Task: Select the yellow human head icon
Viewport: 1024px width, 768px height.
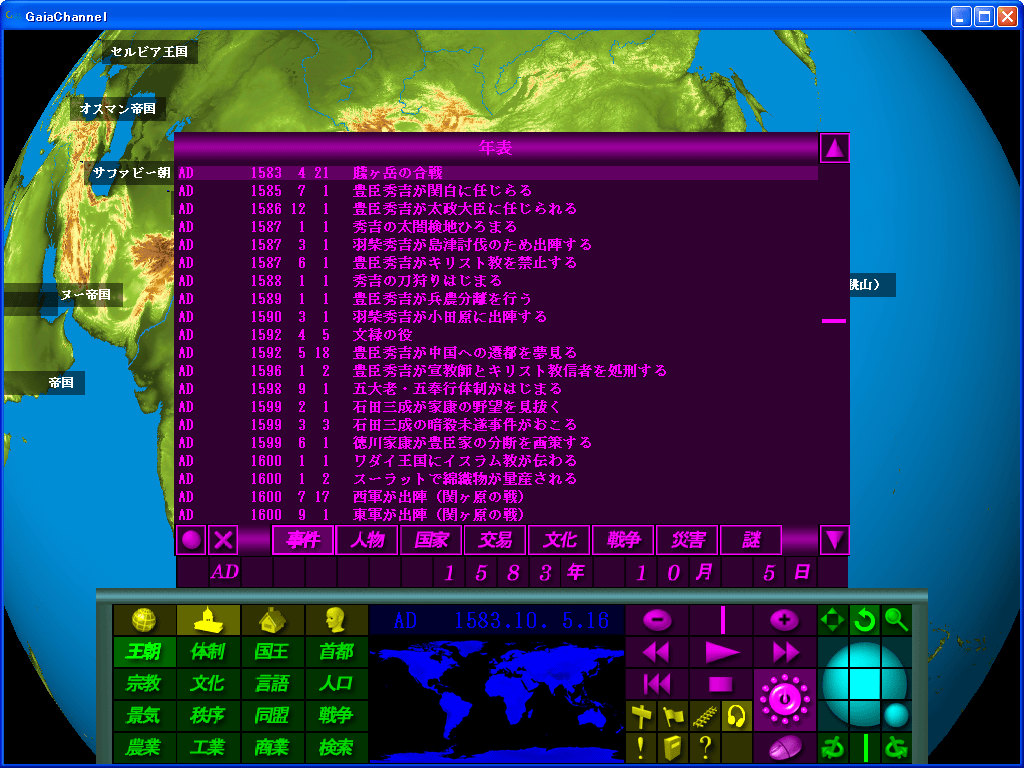Action: (x=336, y=620)
